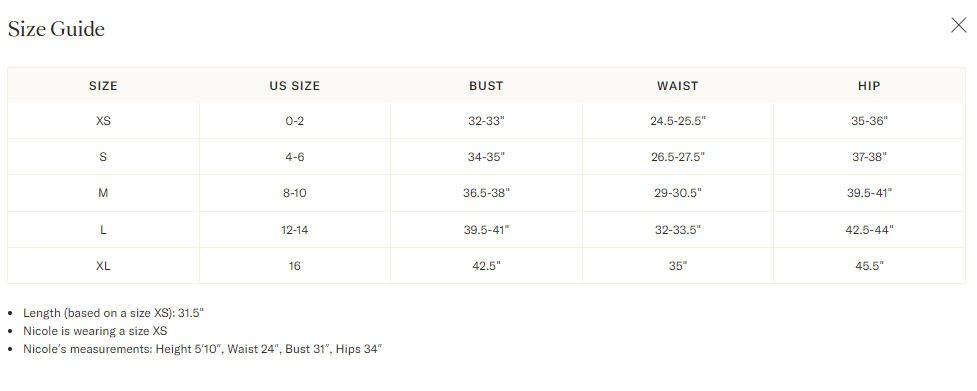Select the XS size row label
Screen dimensions: 977x391
click(103, 121)
